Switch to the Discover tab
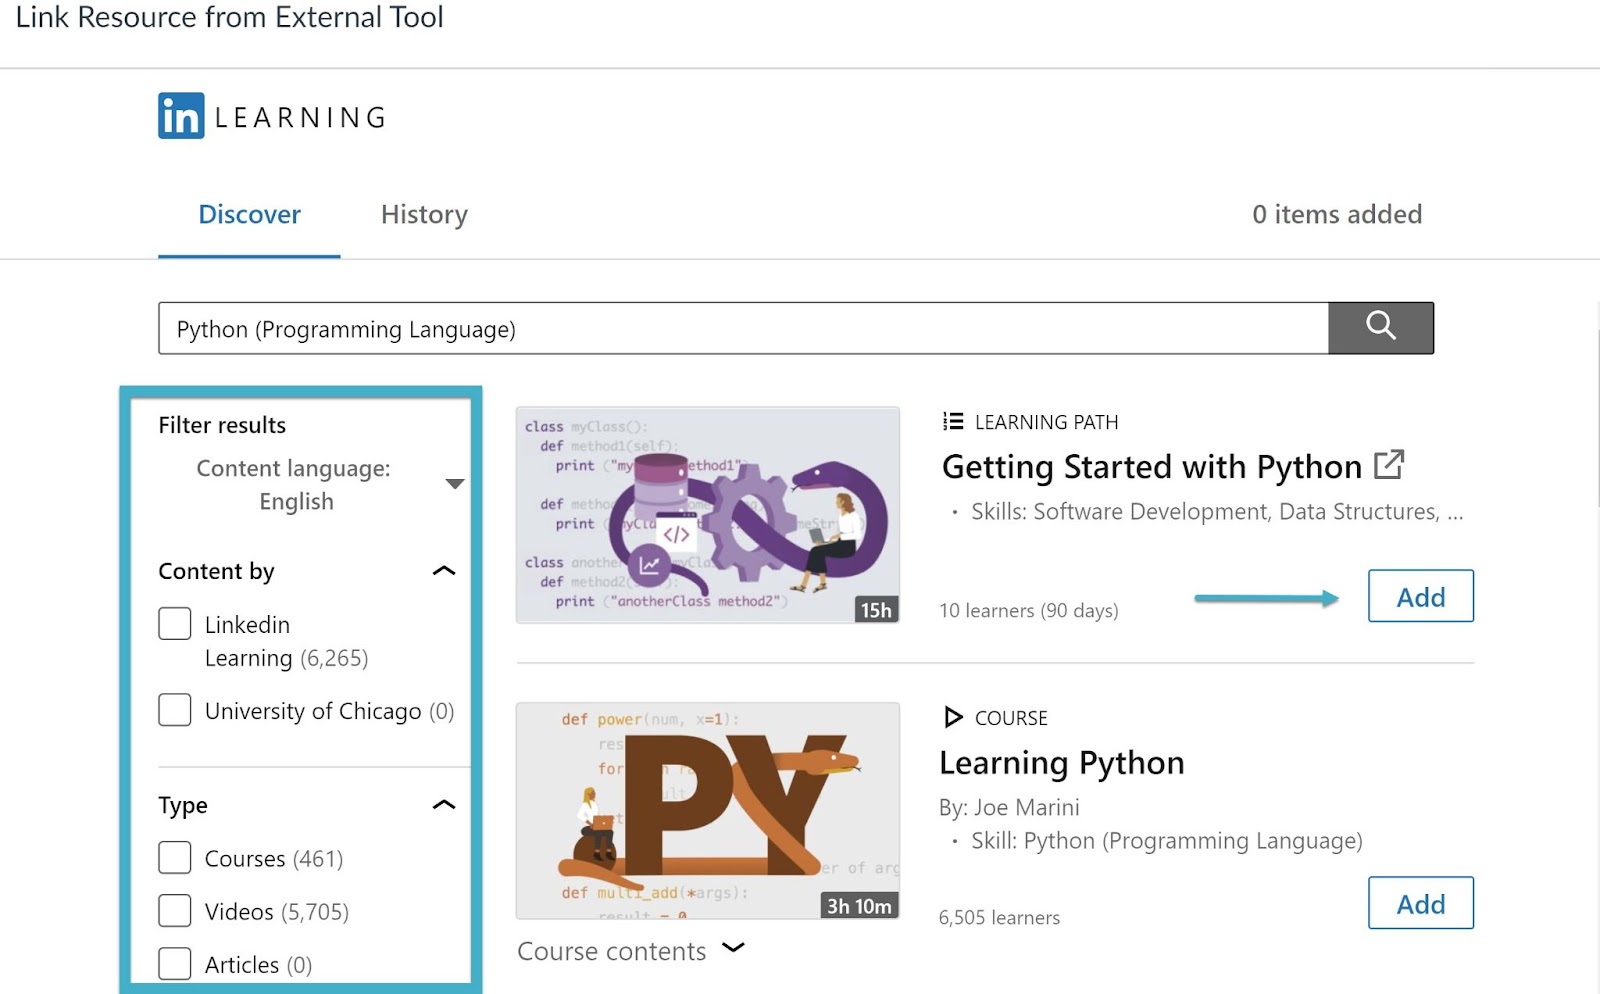 249,214
